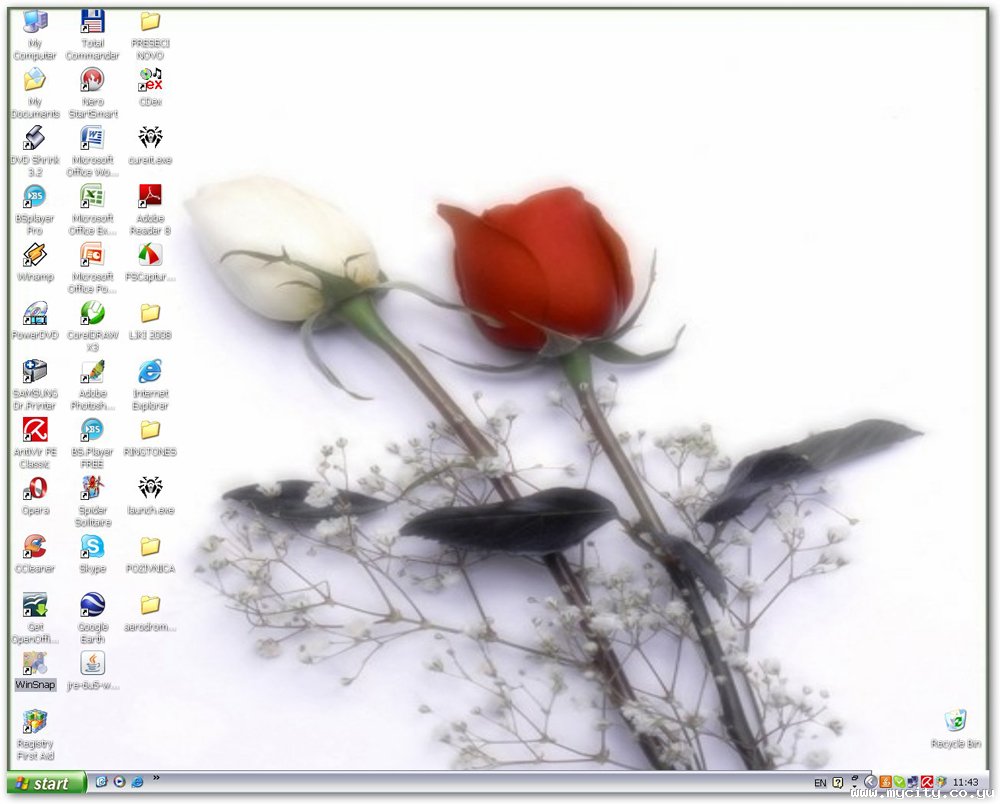Click the BSplayer Pro shortcut icon
This screenshot has height=804, width=1000.
[x=35, y=210]
